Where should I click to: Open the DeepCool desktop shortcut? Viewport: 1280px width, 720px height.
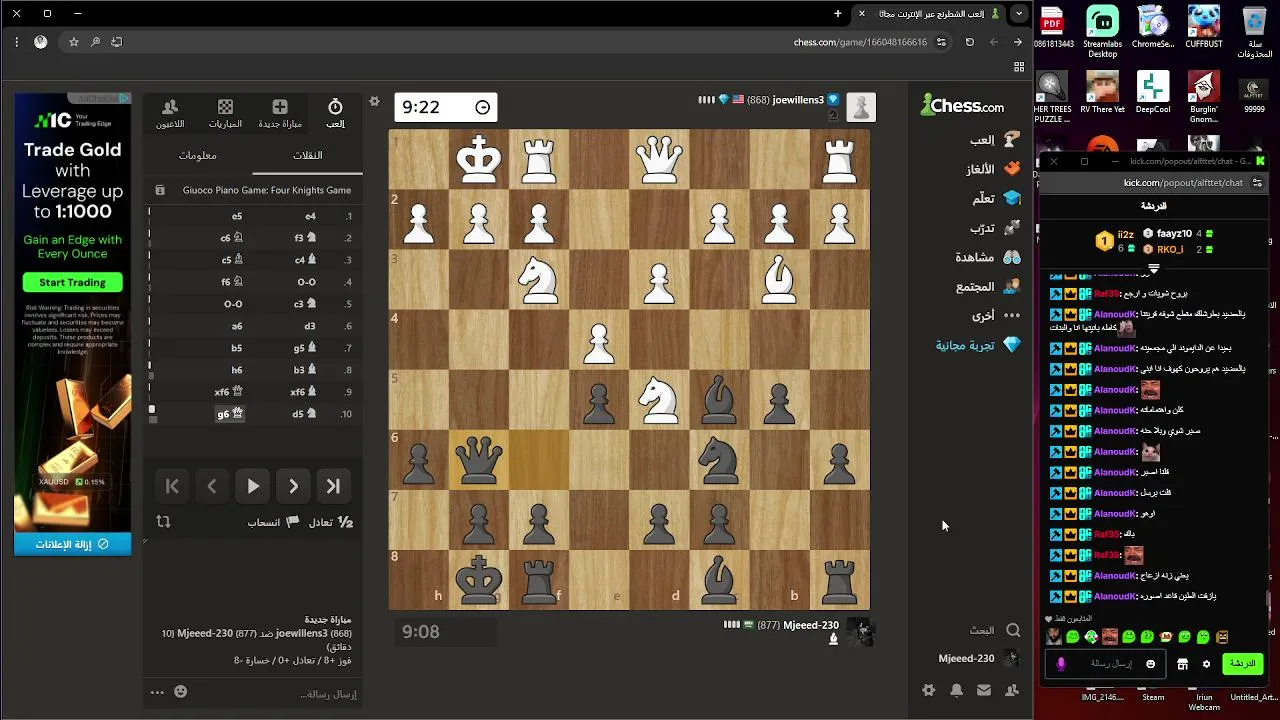[x=1152, y=92]
